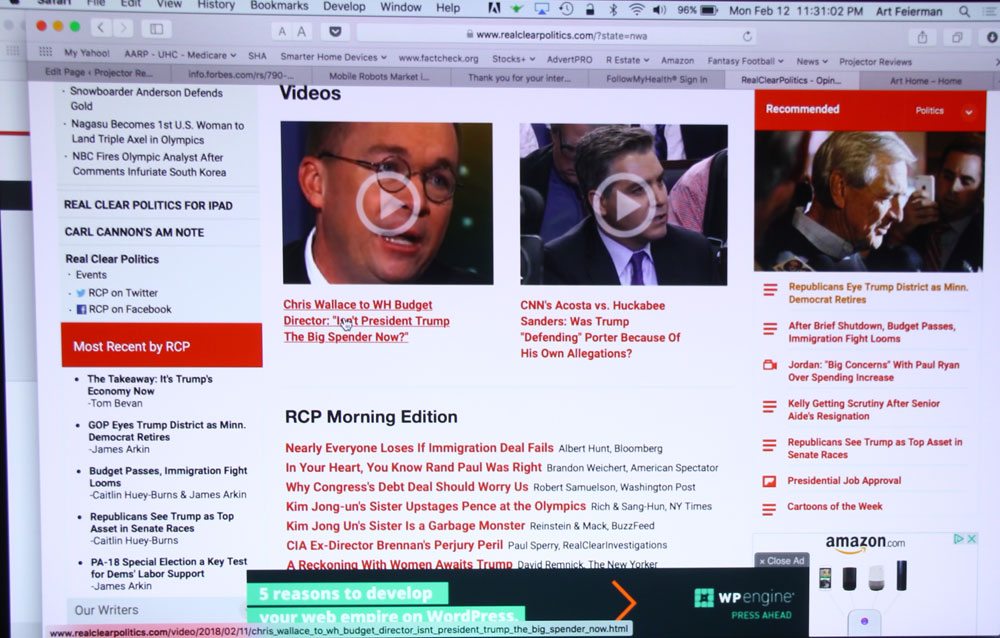Open the Wi-Fi status menu

[x=636, y=10]
